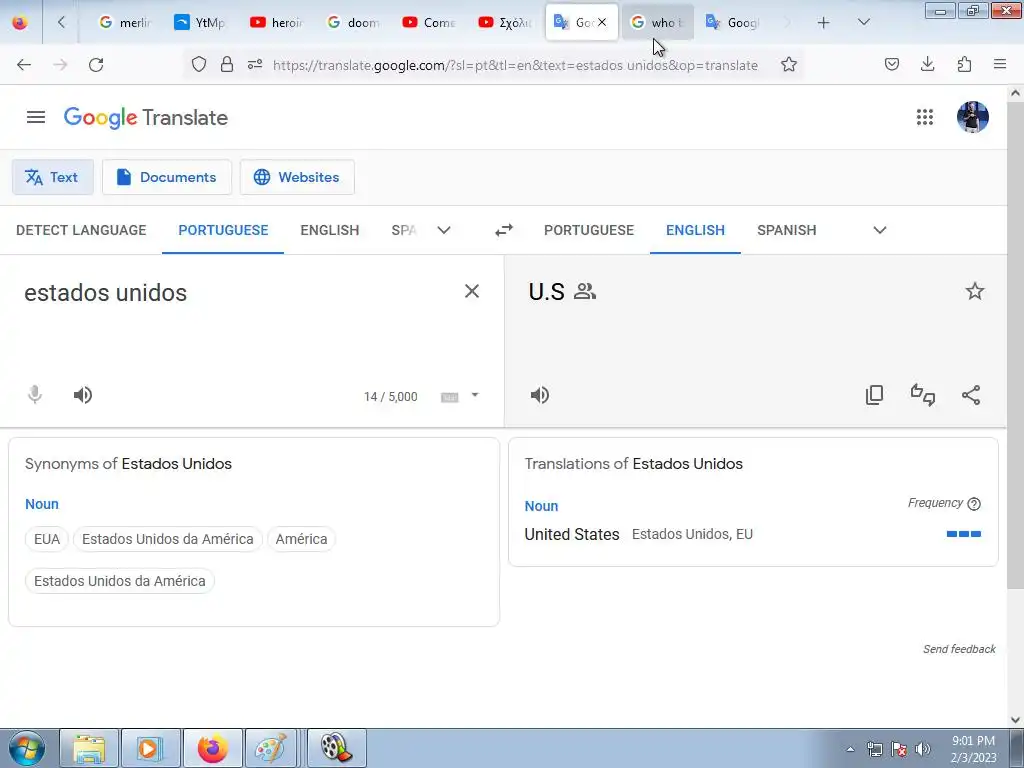The image size is (1024, 768).
Task: Open the Firefox application menu
Action: 999,65
